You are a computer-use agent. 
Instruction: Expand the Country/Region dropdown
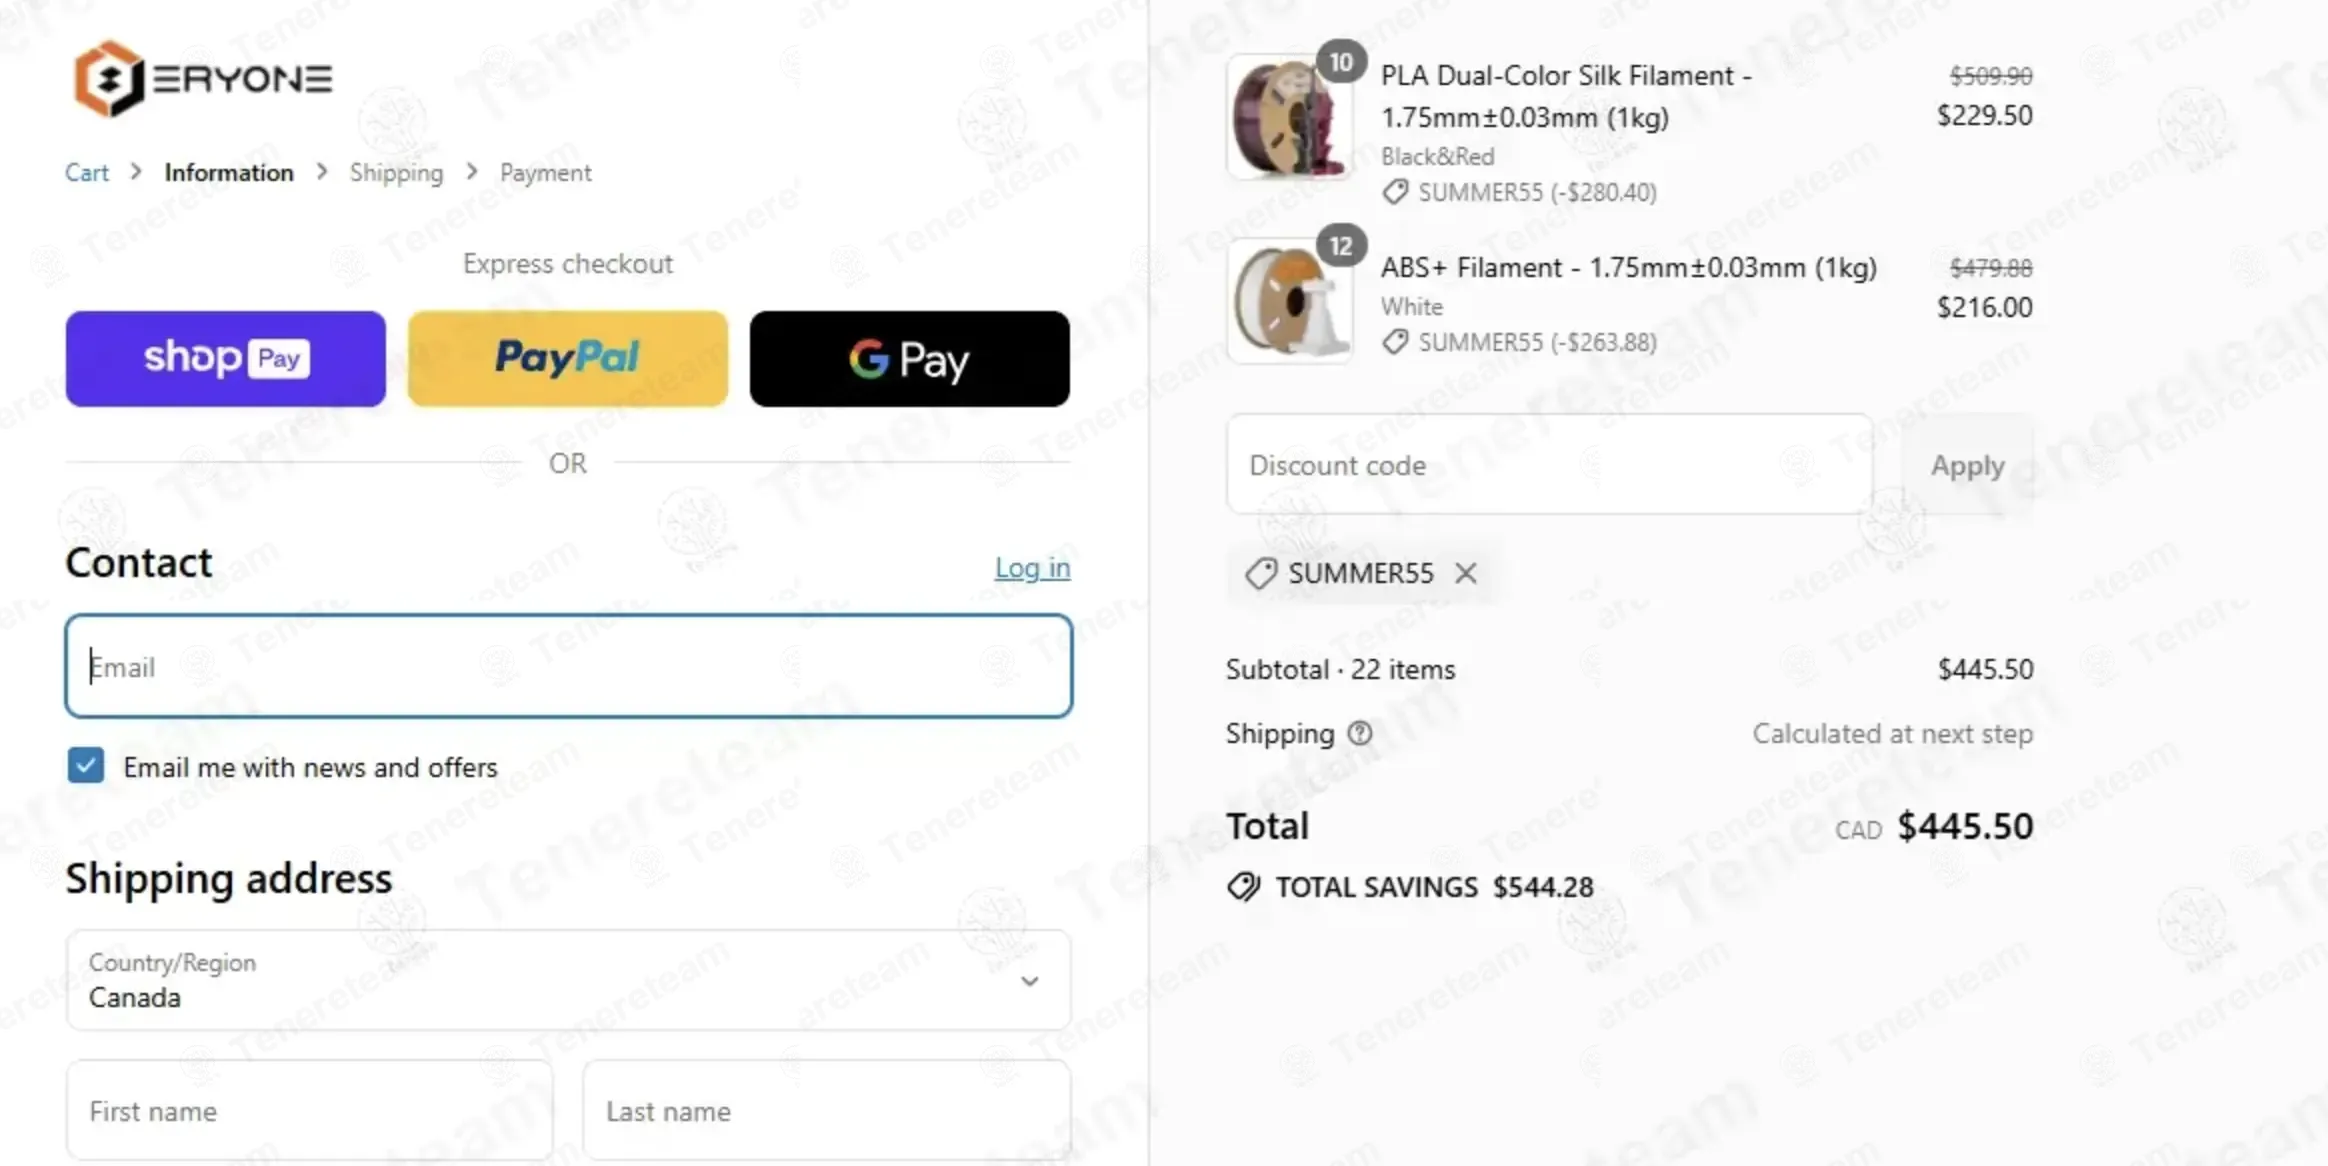coord(568,980)
